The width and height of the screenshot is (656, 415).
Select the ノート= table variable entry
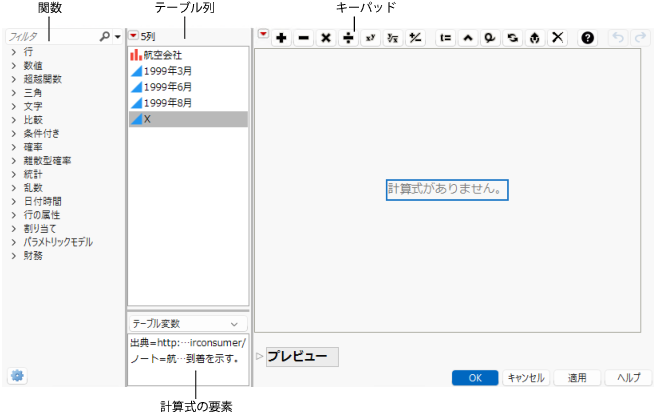(x=188, y=359)
